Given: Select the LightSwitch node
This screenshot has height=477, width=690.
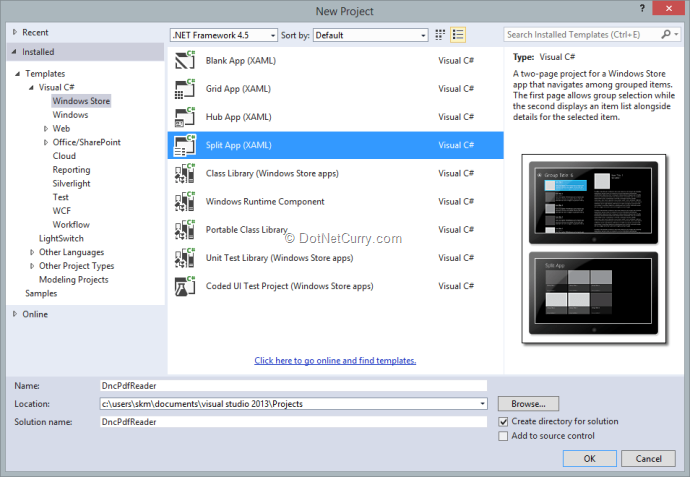Looking at the screenshot, I should (x=61, y=238).
